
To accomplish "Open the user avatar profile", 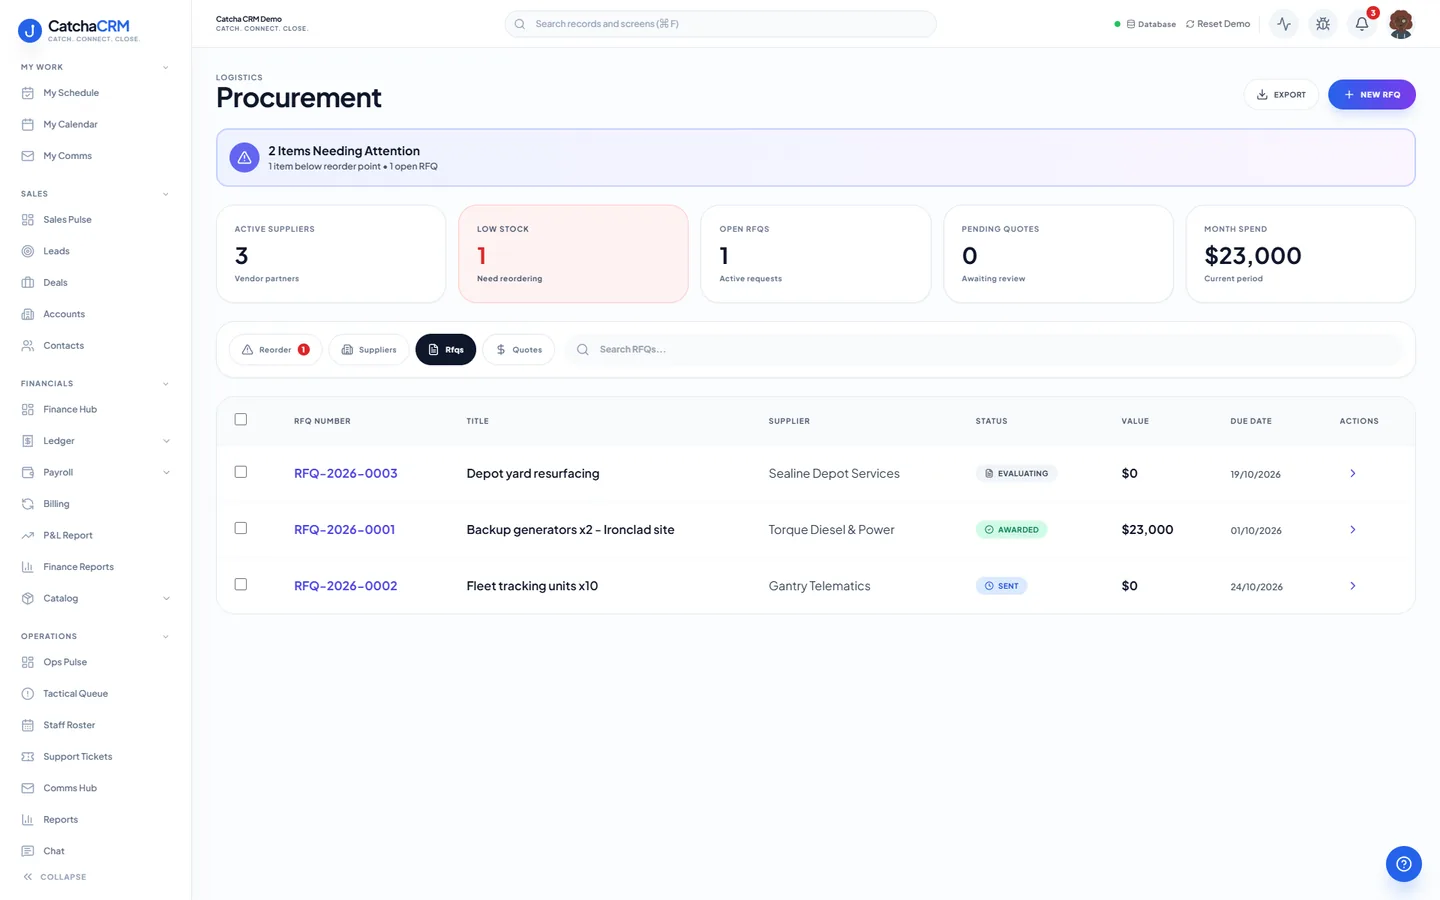I will click(x=1401, y=24).
